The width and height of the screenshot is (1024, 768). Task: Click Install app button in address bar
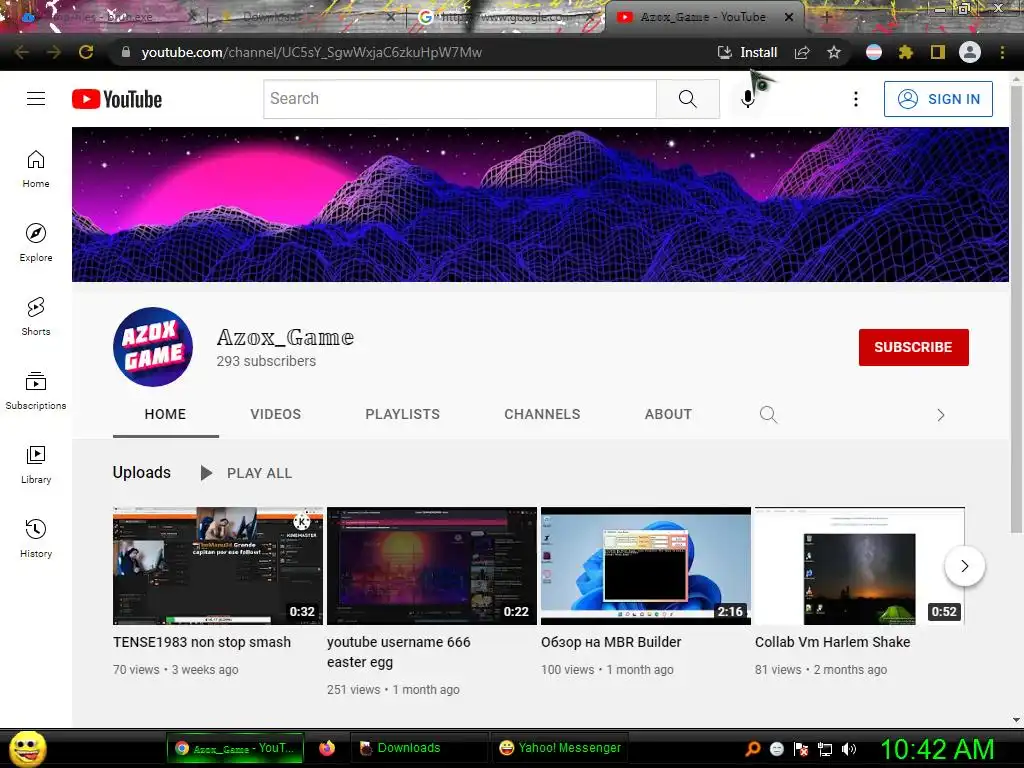[x=747, y=52]
